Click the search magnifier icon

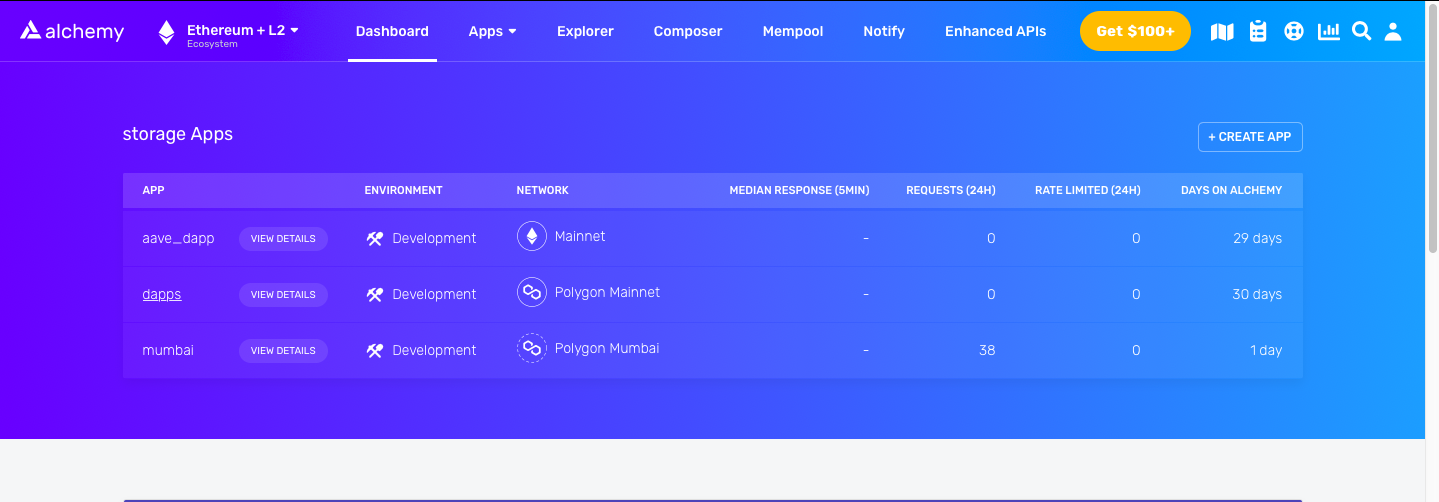1361,31
